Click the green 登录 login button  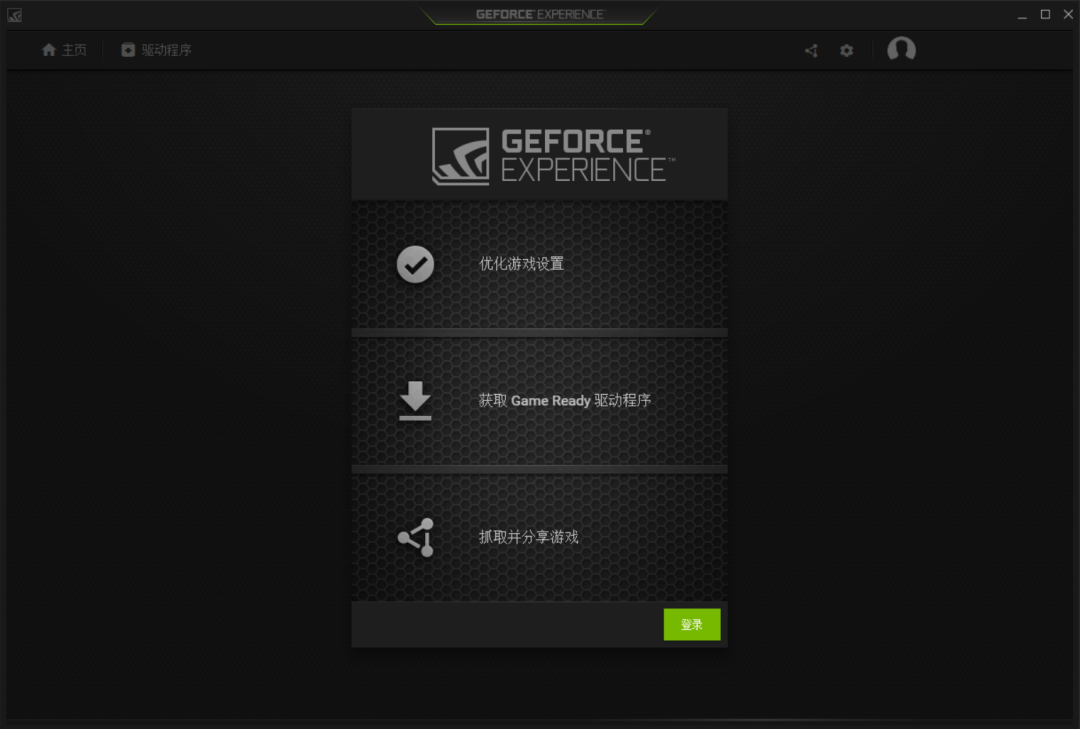tap(692, 624)
